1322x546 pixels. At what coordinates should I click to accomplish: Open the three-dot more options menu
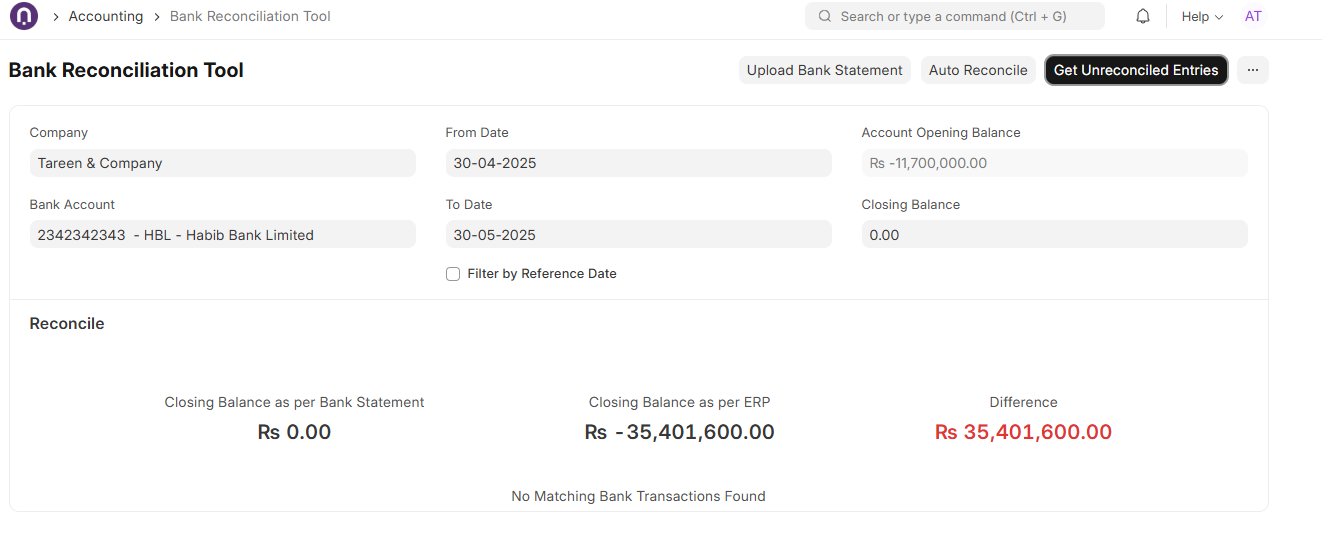pyautogui.click(x=1253, y=70)
